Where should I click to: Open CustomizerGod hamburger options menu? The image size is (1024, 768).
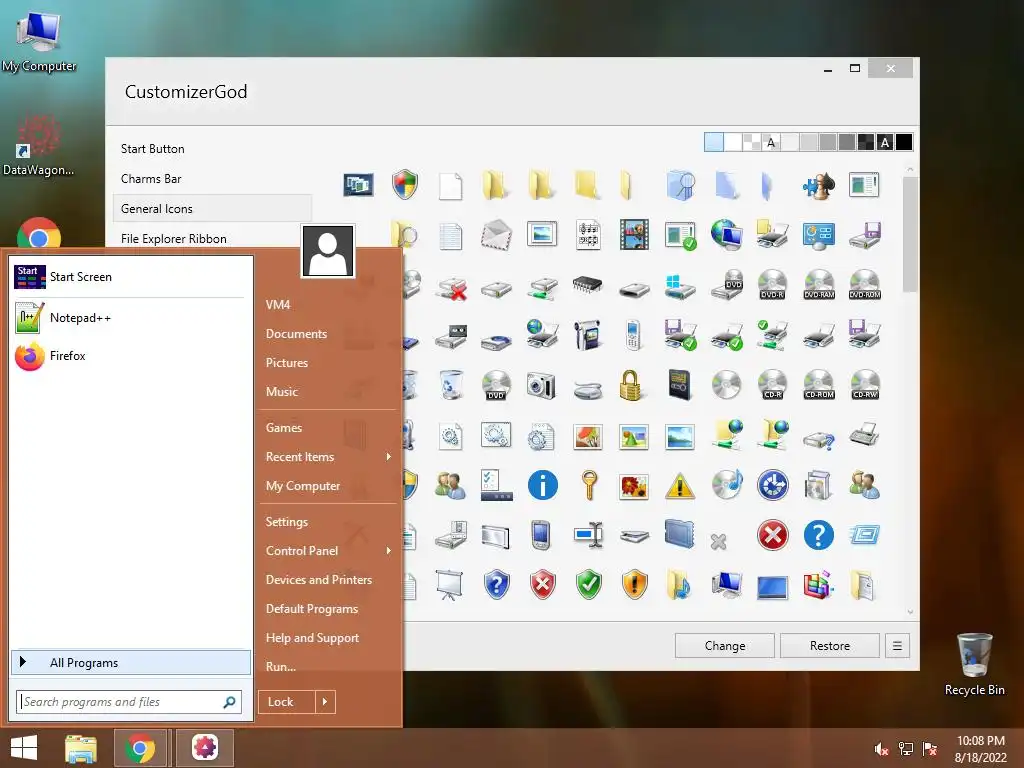897,646
